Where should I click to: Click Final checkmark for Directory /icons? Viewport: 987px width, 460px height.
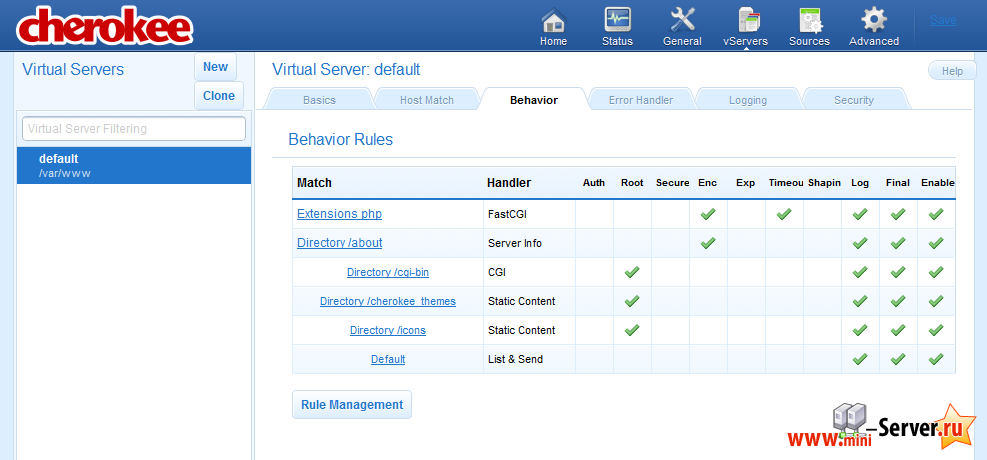coord(898,330)
